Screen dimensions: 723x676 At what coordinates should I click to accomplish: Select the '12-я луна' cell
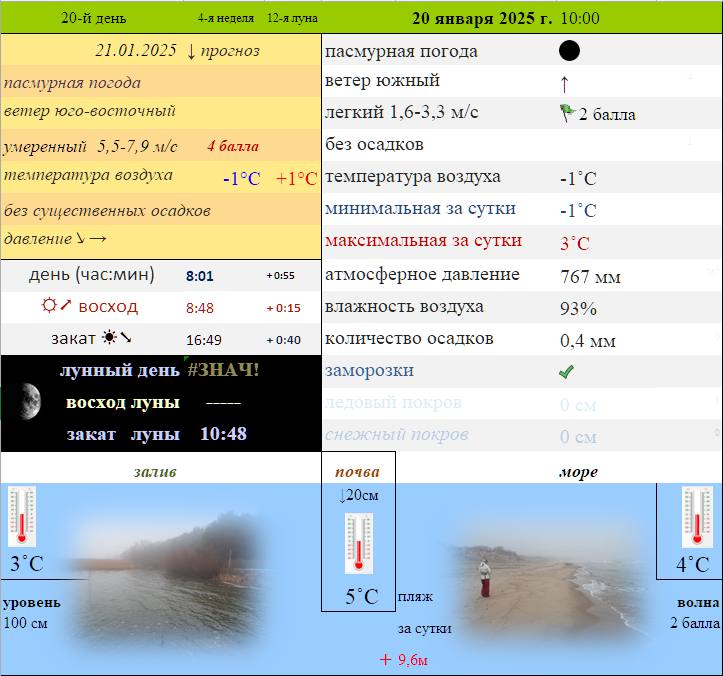[x=292, y=18]
